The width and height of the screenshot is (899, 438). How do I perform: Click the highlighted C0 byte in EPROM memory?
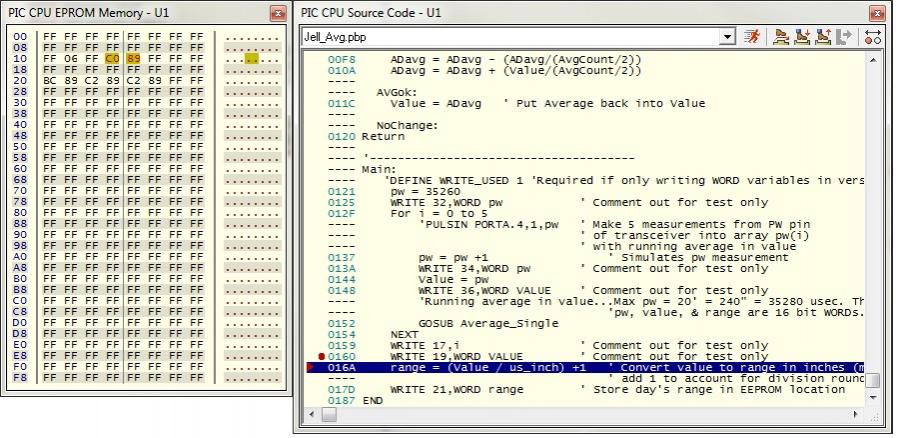pos(111,58)
